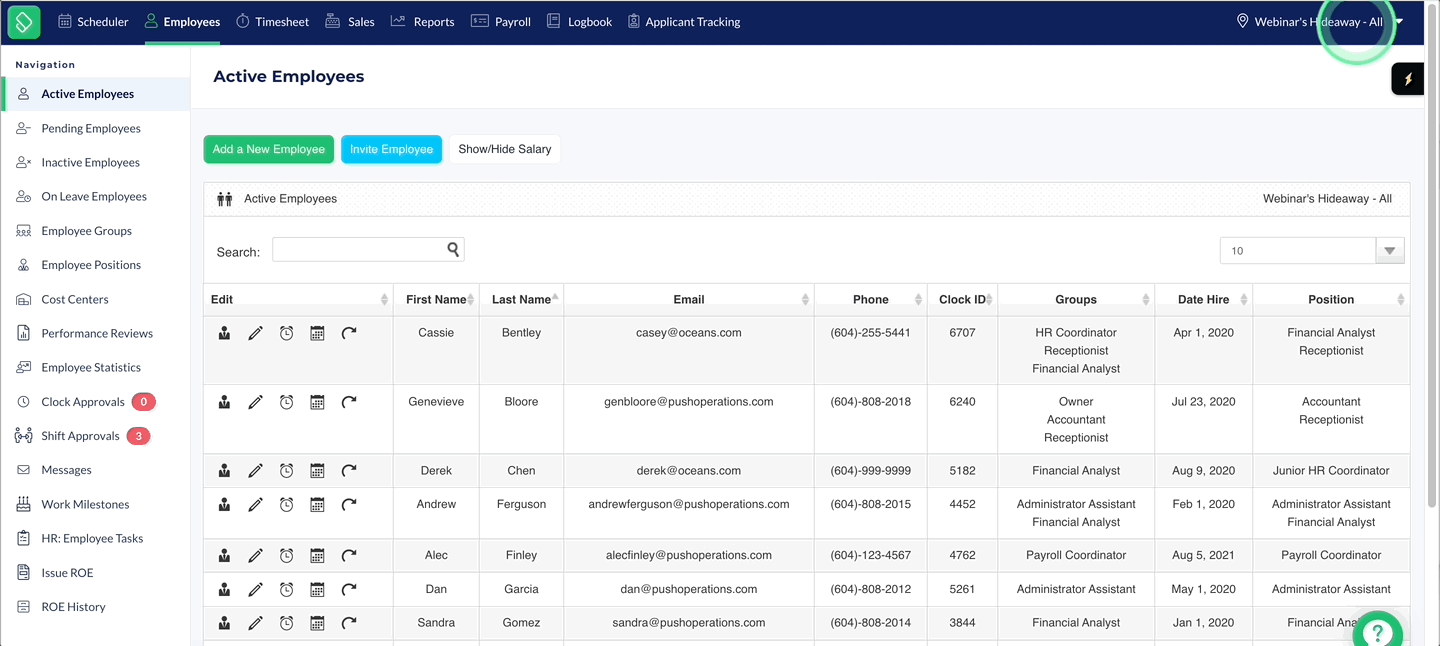
Task: Sort table by Groups column
Action: pos(1076,299)
